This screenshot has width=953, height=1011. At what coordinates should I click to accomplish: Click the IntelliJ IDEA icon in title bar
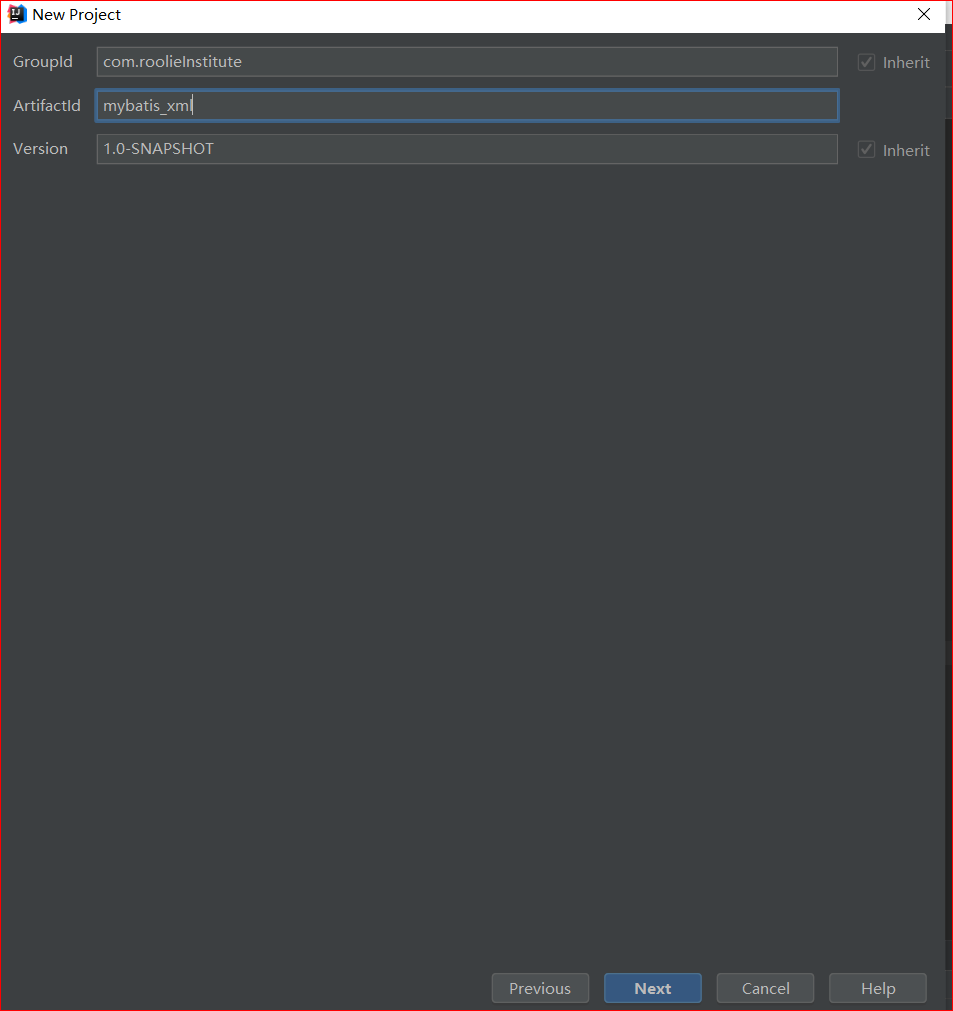point(16,14)
